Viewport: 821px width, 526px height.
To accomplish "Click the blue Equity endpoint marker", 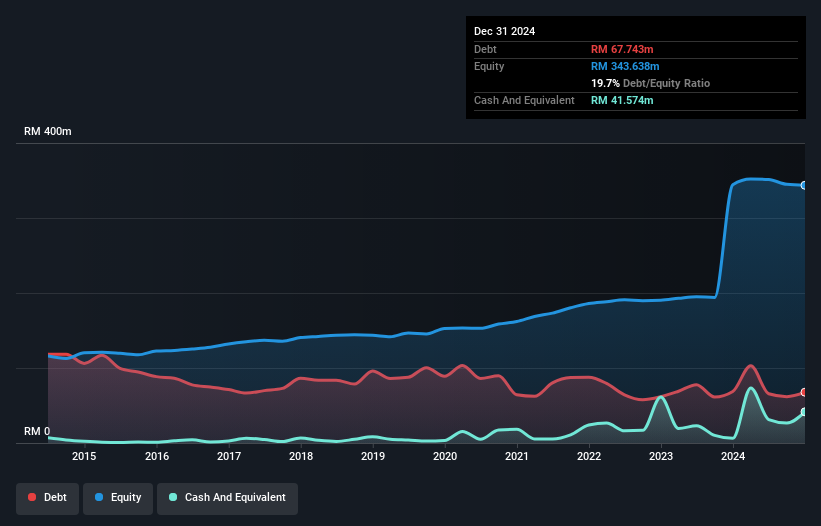I will (804, 185).
